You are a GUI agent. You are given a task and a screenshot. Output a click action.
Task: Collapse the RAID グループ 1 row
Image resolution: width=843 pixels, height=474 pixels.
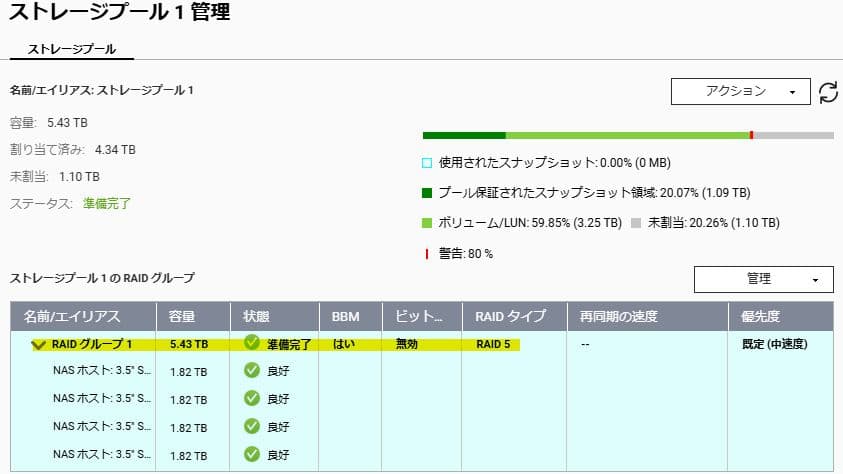point(38,345)
